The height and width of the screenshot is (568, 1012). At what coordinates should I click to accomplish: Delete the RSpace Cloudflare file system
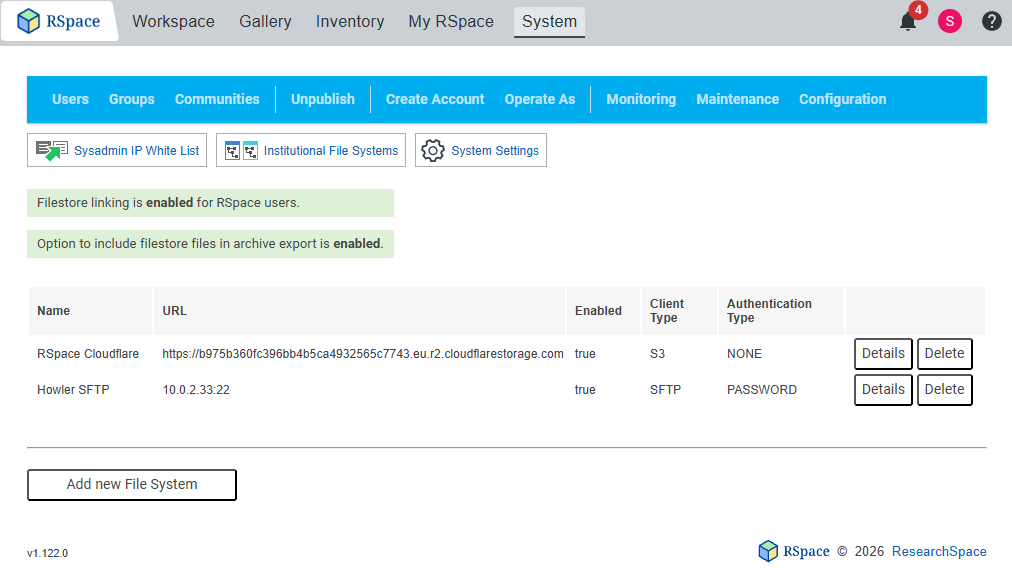(944, 354)
